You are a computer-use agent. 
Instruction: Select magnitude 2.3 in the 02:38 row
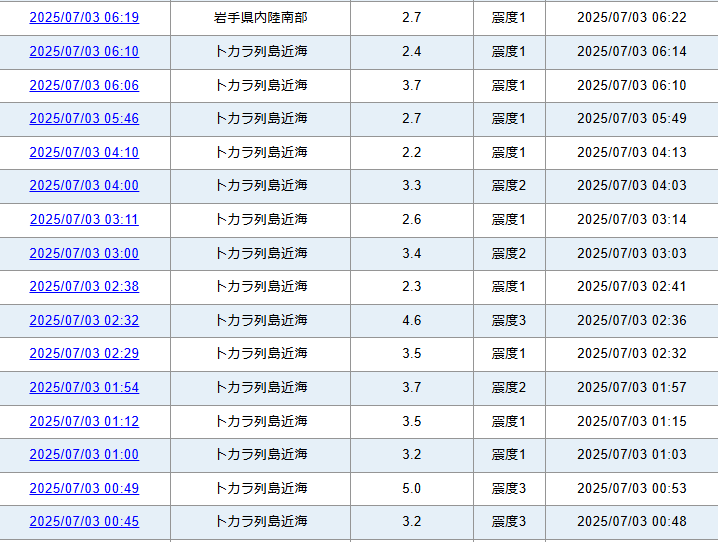pos(412,287)
